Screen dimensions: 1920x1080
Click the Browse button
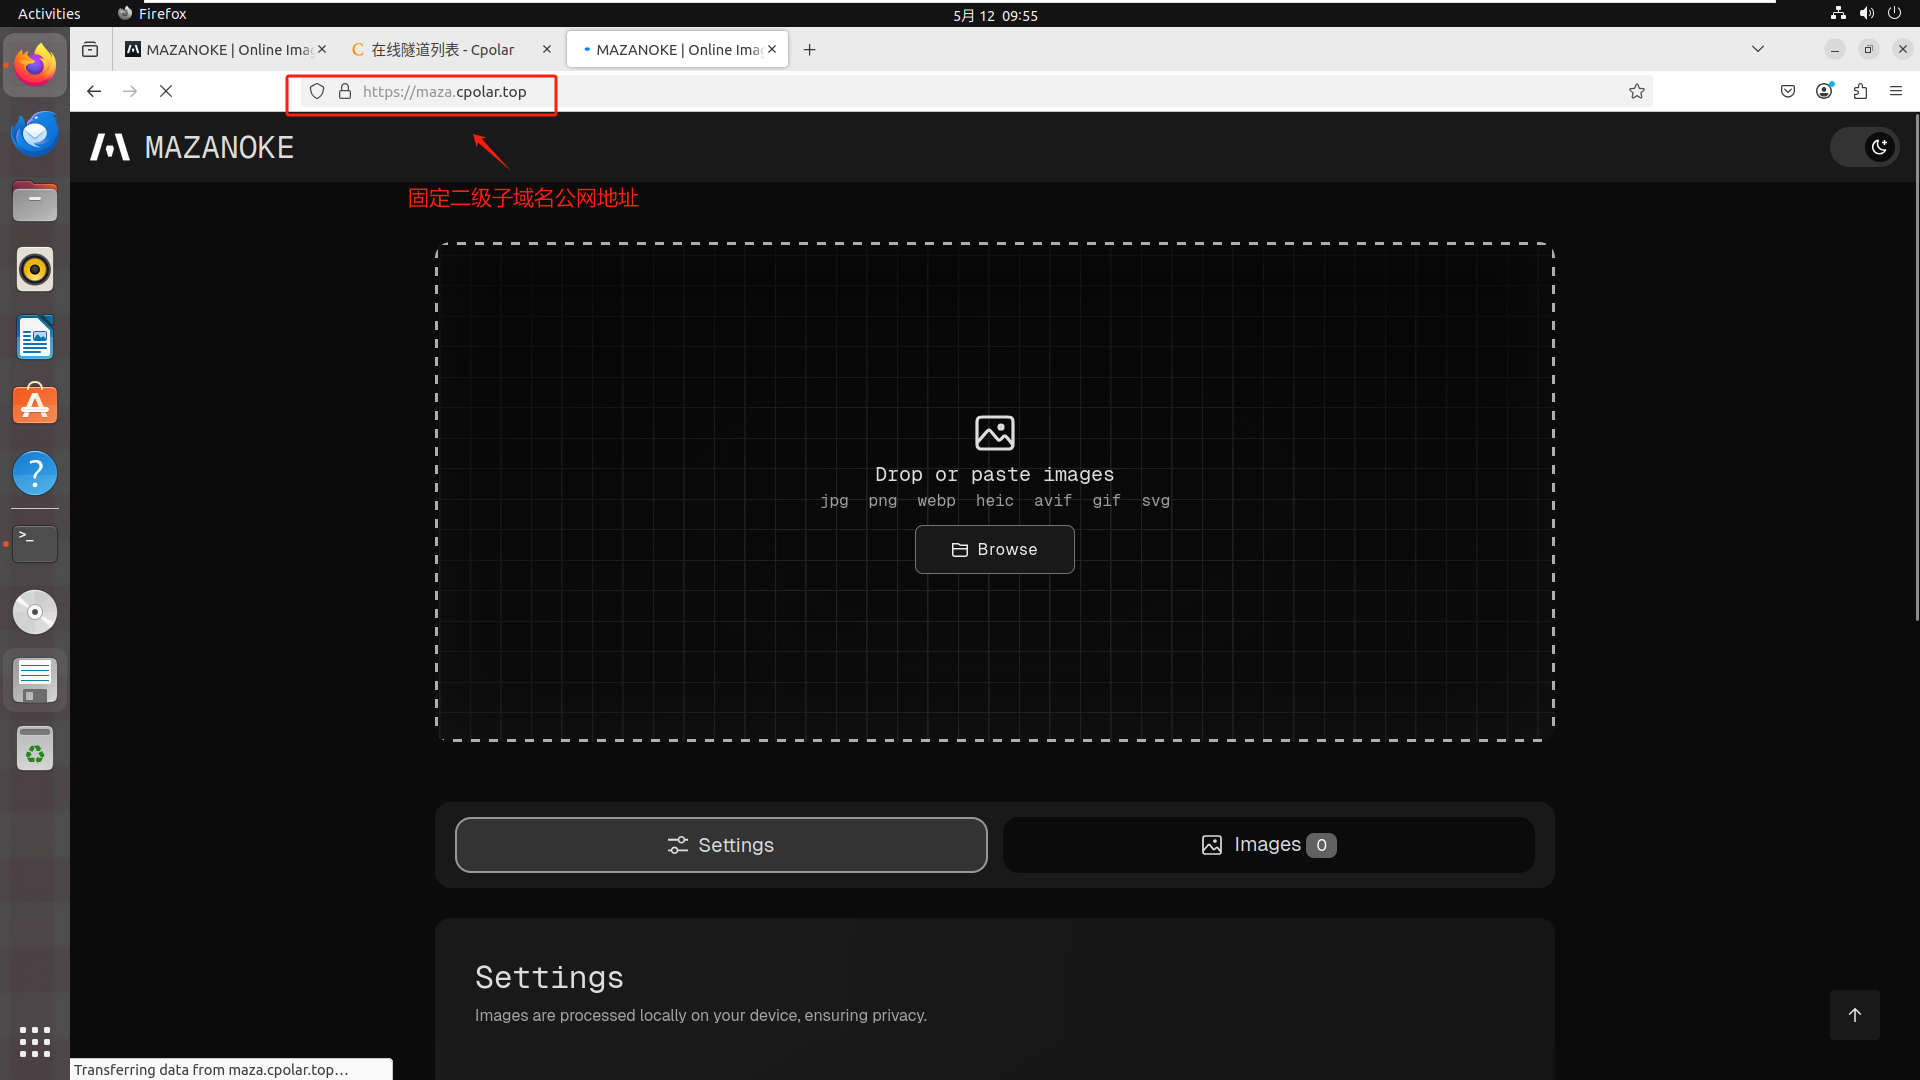tap(994, 549)
